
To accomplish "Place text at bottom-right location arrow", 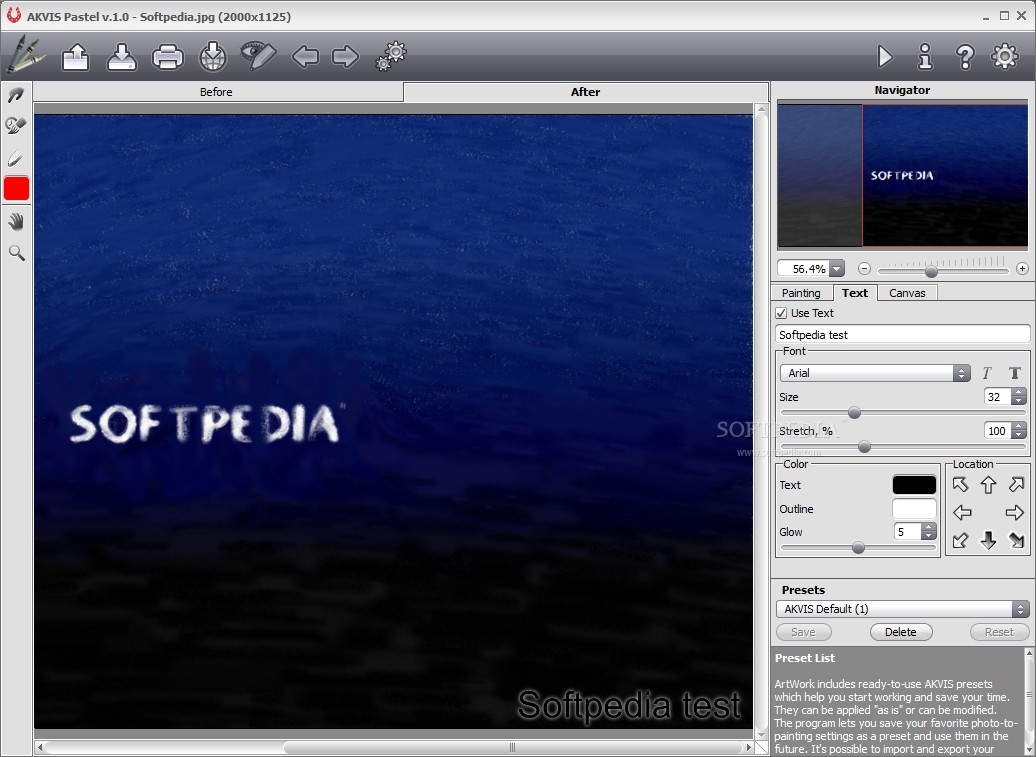I will point(1016,540).
